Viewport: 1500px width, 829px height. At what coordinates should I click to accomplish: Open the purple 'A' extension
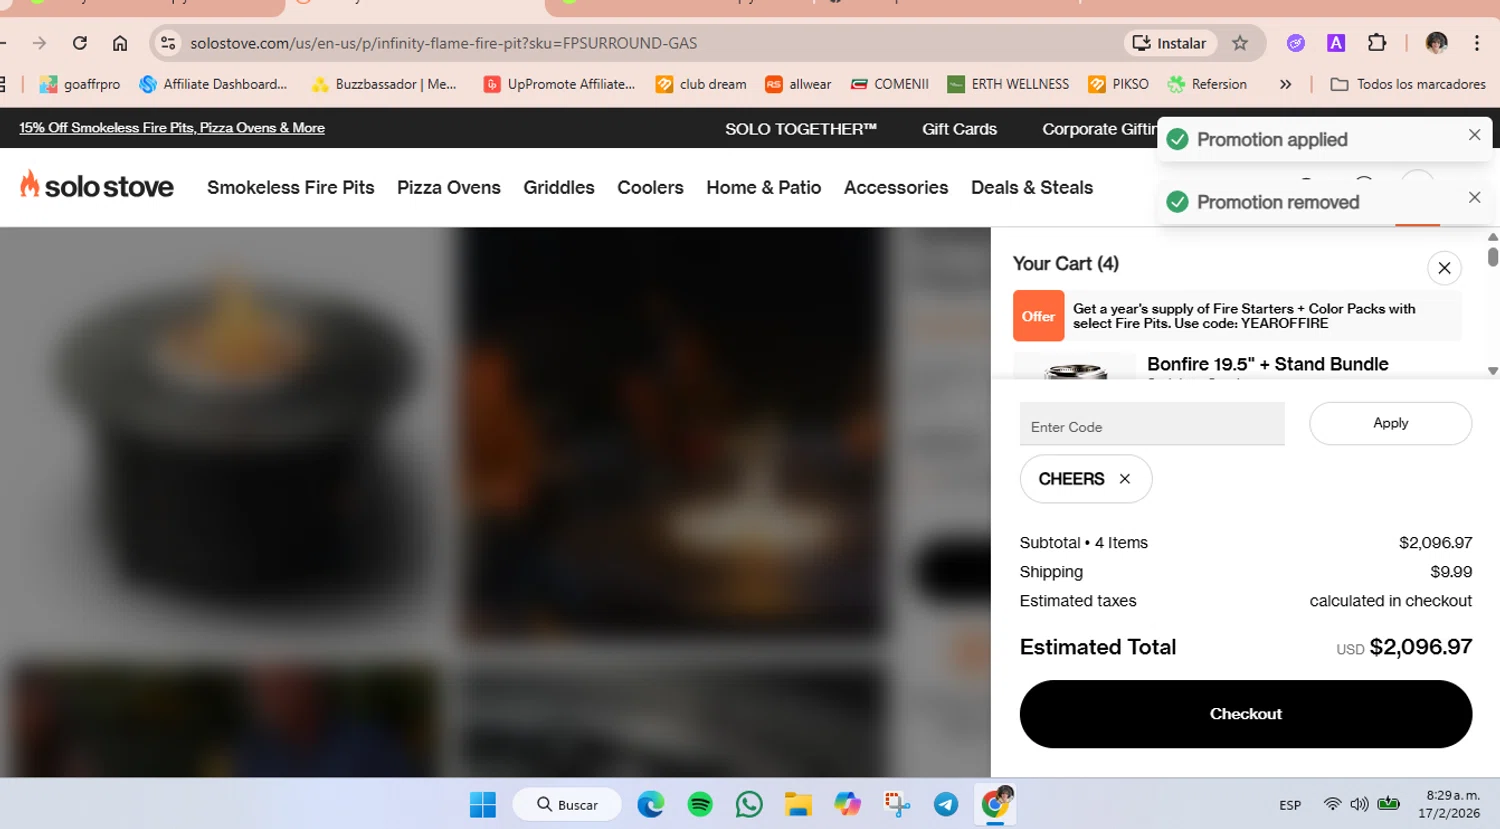(1336, 43)
